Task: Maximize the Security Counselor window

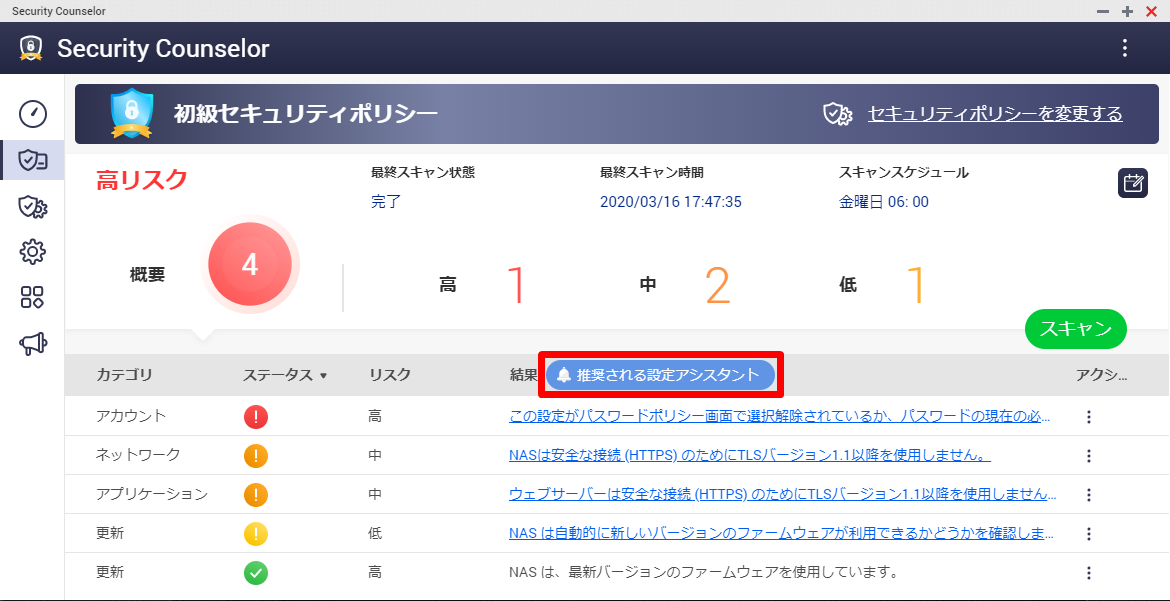Action: (x=1127, y=11)
